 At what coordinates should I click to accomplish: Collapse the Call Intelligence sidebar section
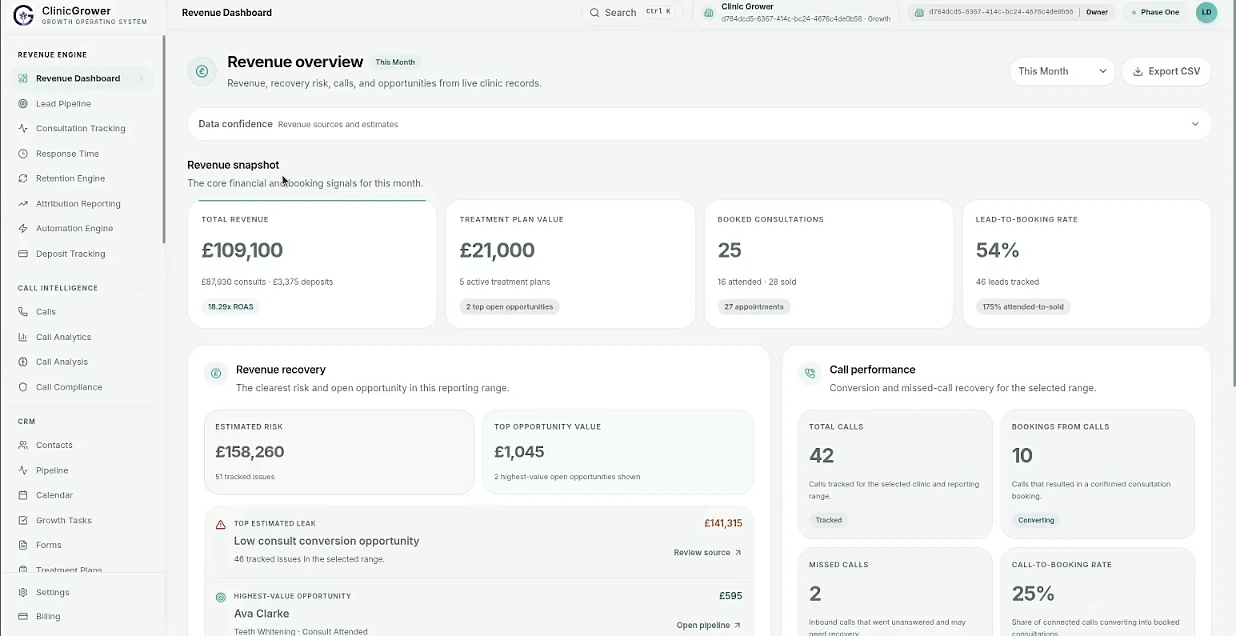point(141,288)
